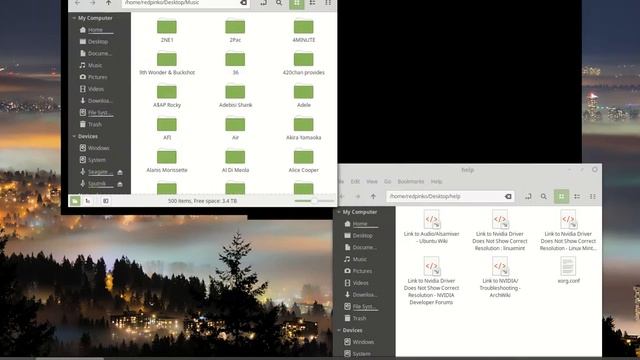This screenshot has height=360, width=640.
Task: Open Go menu in help window
Action: click(387, 181)
